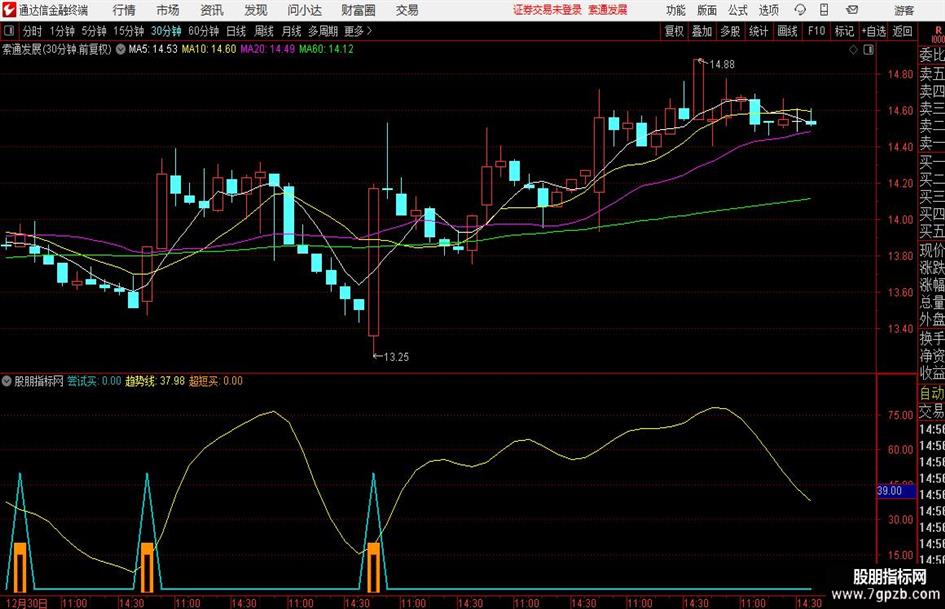
Task: Switch to 5分钟 period
Action: (94, 31)
